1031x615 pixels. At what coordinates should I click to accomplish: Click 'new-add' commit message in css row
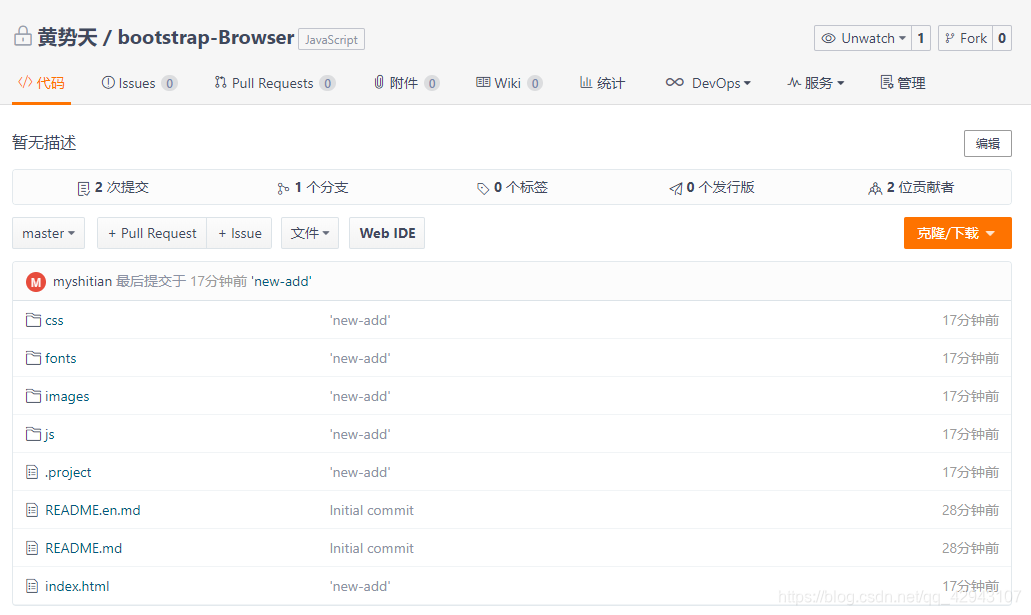(x=360, y=320)
